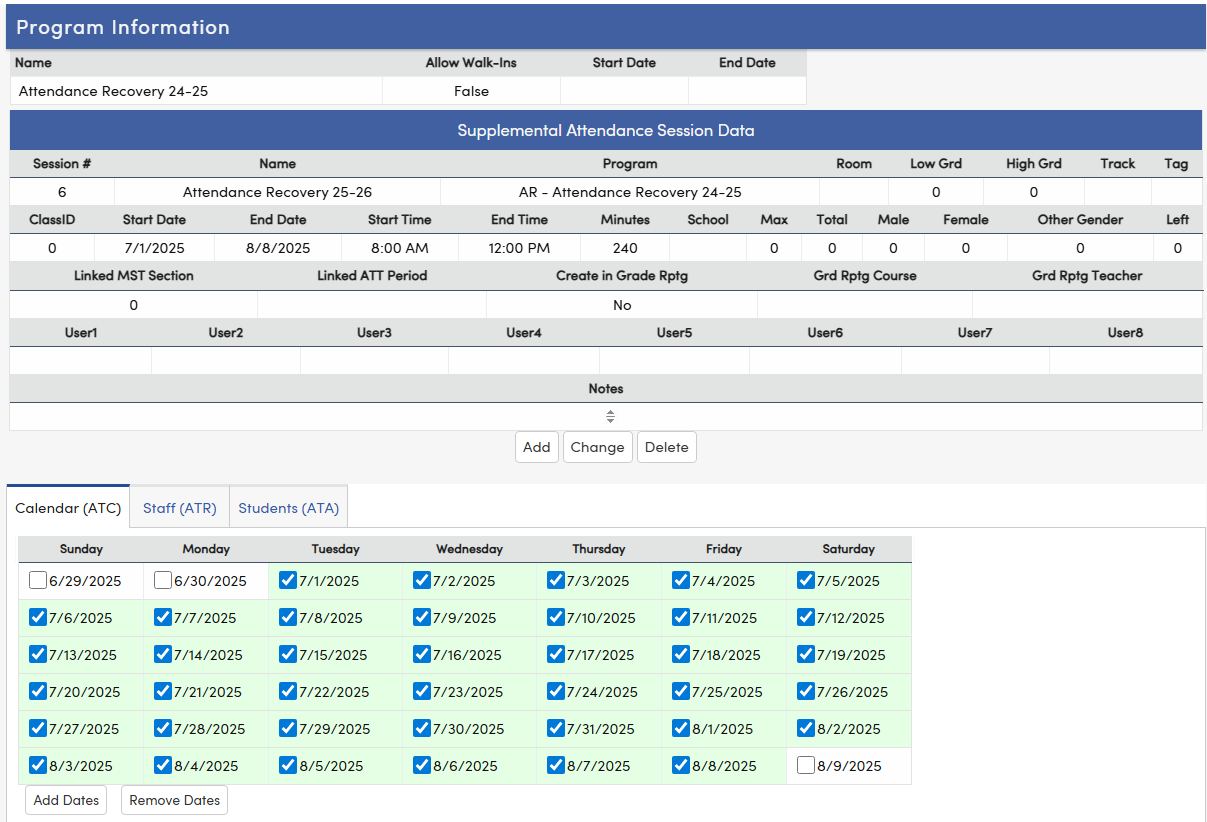Click the AR - Attendance Recovery 24-25 program cell

pyautogui.click(x=630, y=192)
